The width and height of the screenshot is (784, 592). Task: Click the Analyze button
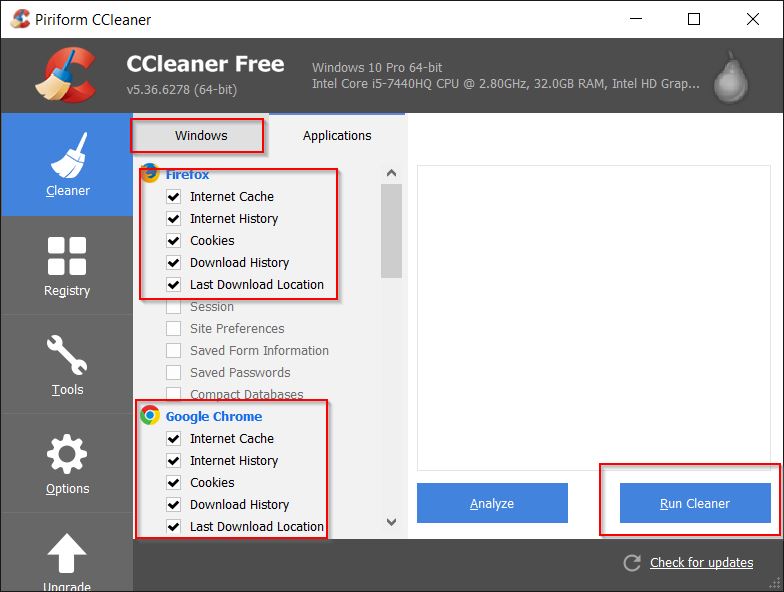click(492, 503)
